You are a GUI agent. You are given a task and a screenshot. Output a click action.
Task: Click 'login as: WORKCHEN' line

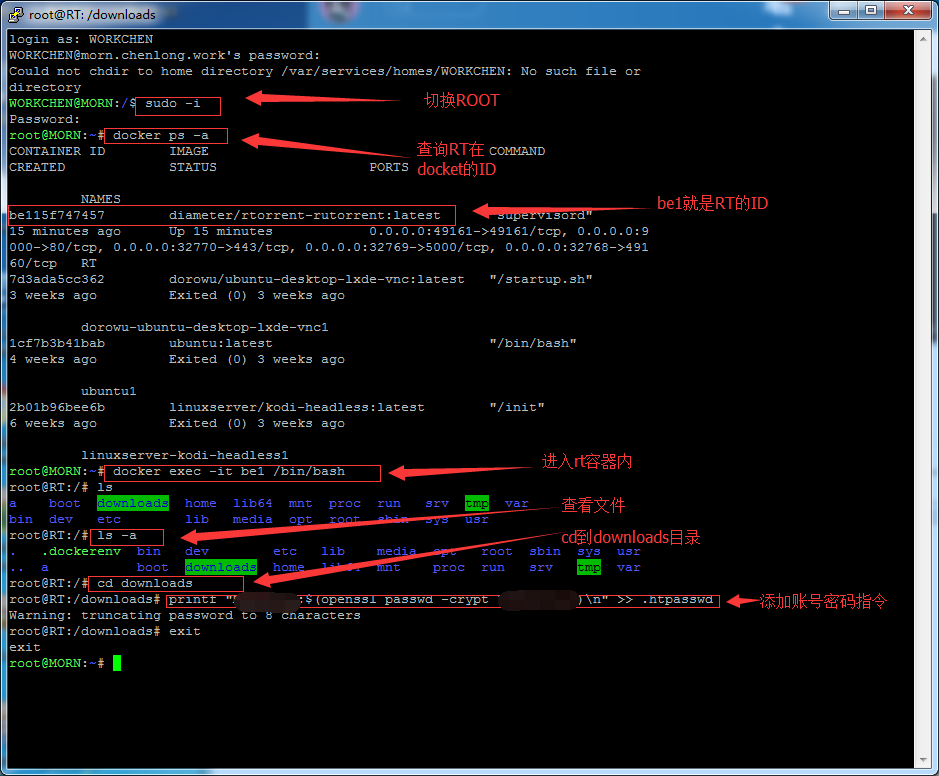[x=81, y=40]
